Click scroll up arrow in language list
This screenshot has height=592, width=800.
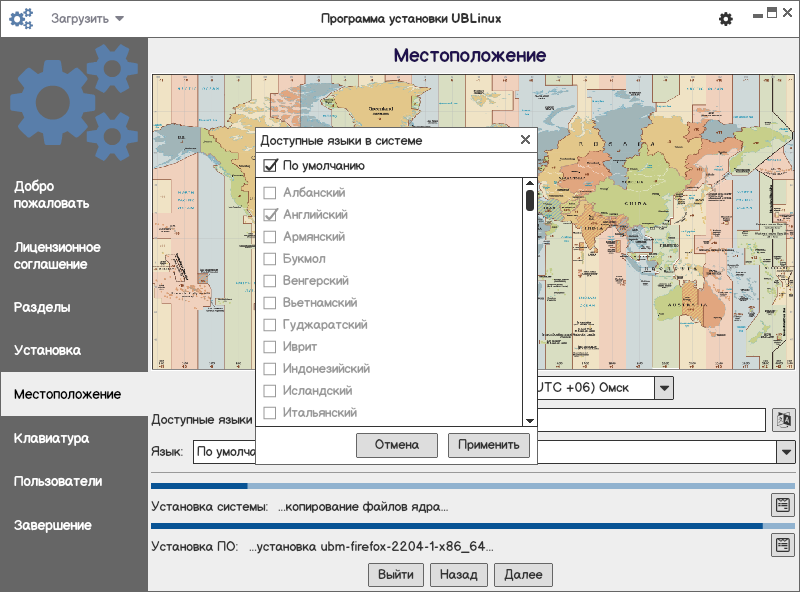[x=530, y=183]
